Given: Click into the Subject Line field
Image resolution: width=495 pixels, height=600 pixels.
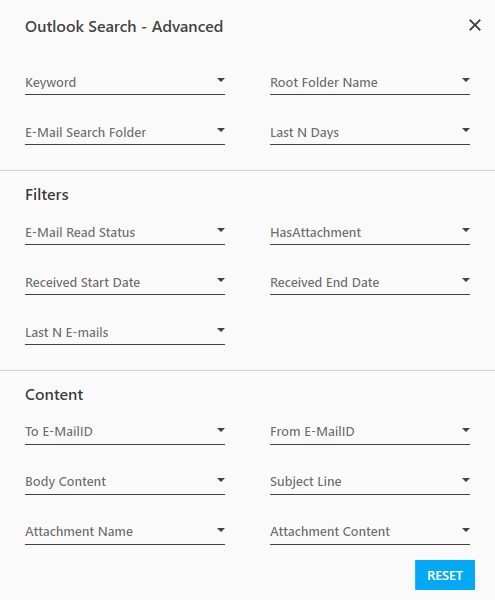Looking at the screenshot, I should [x=363, y=481].
